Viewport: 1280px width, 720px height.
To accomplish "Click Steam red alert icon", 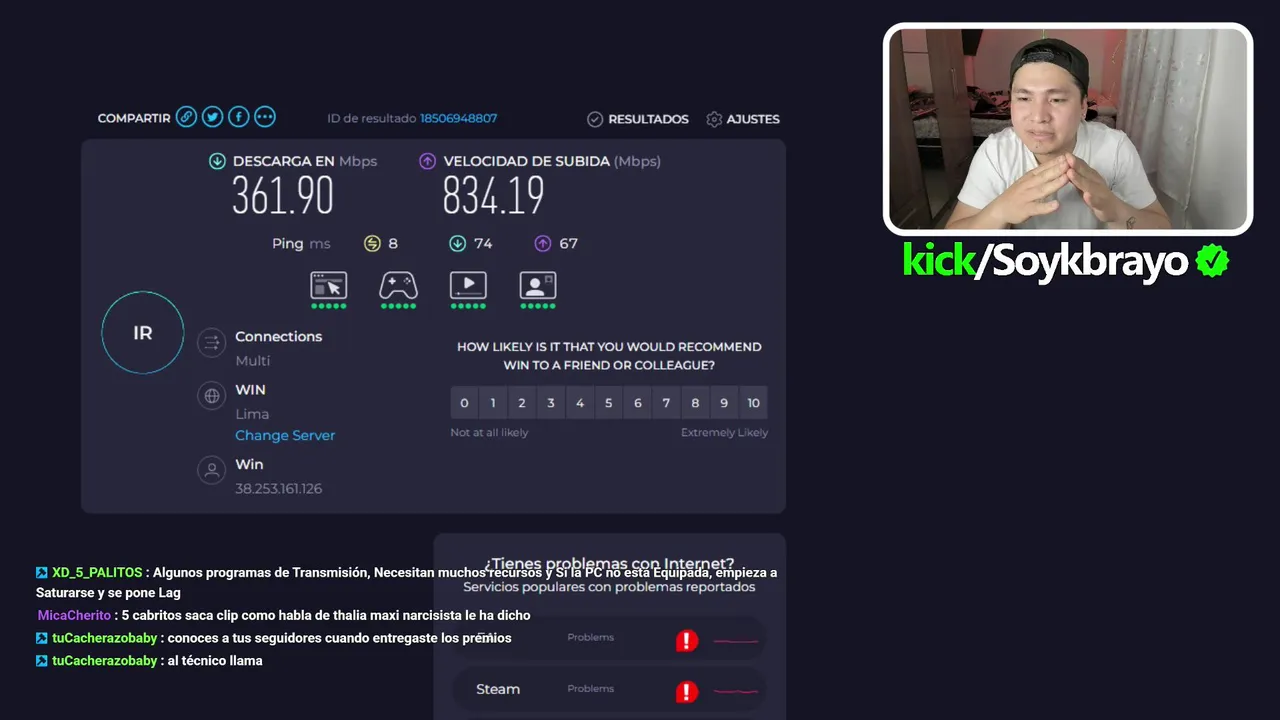I will 687,691.
